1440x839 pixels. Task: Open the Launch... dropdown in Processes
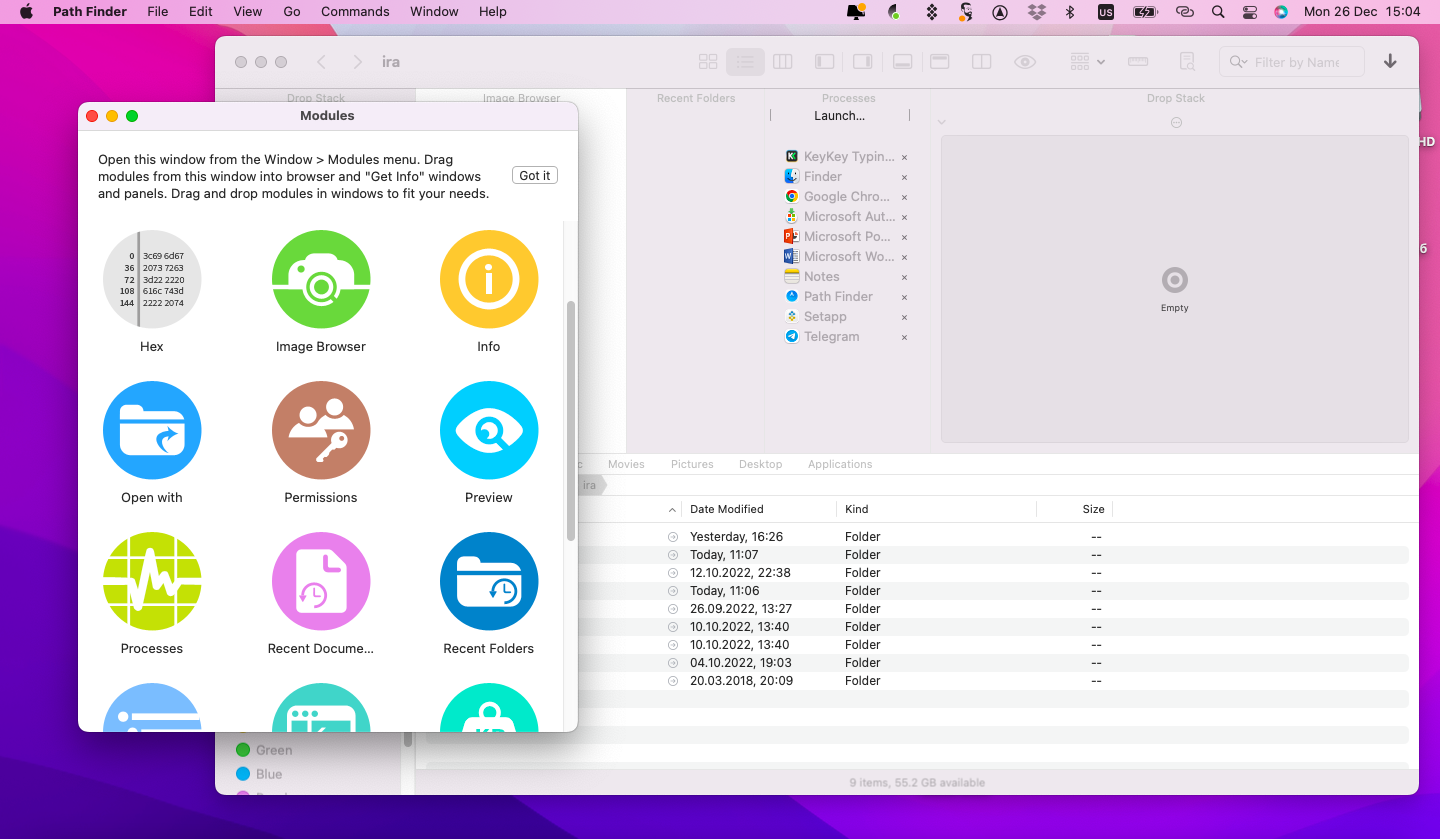click(840, 116)
